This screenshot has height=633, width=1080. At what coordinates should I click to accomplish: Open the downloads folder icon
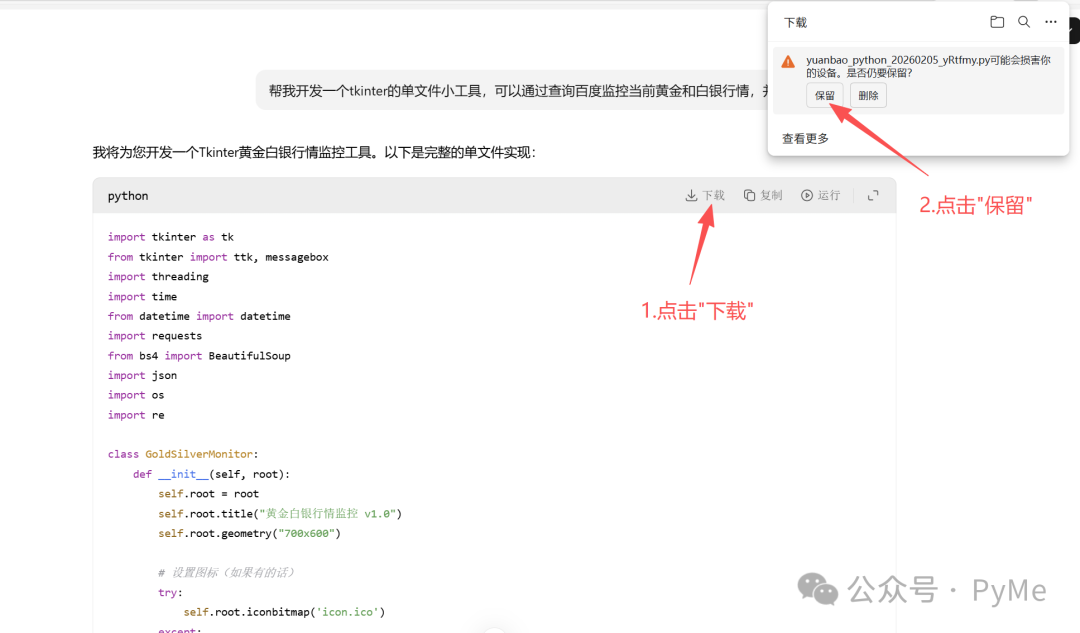coord(997,22)
